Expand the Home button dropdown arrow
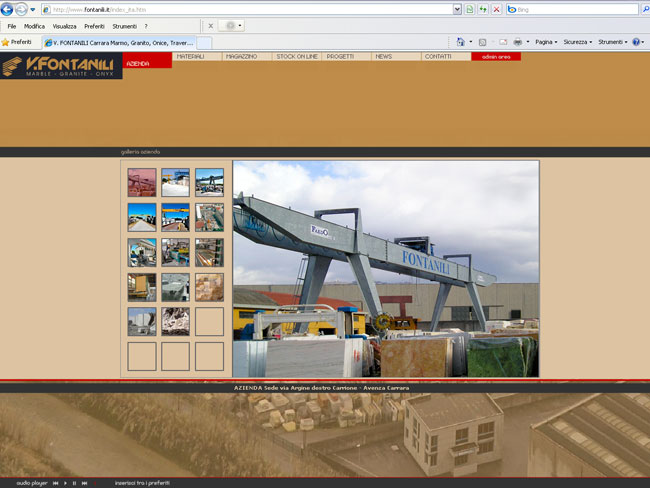650x488 pixels. tap(471, 42)
